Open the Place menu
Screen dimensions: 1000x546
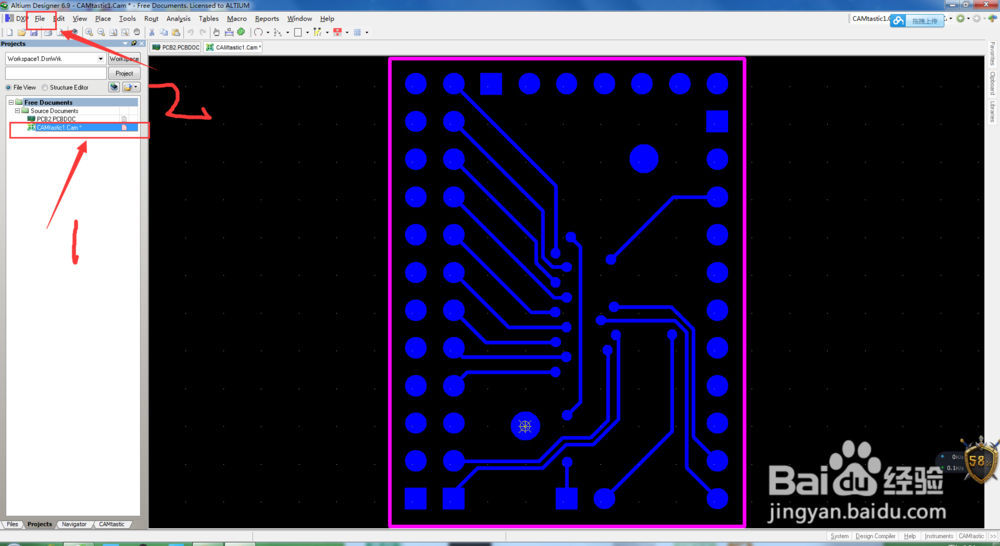[103, 18]
